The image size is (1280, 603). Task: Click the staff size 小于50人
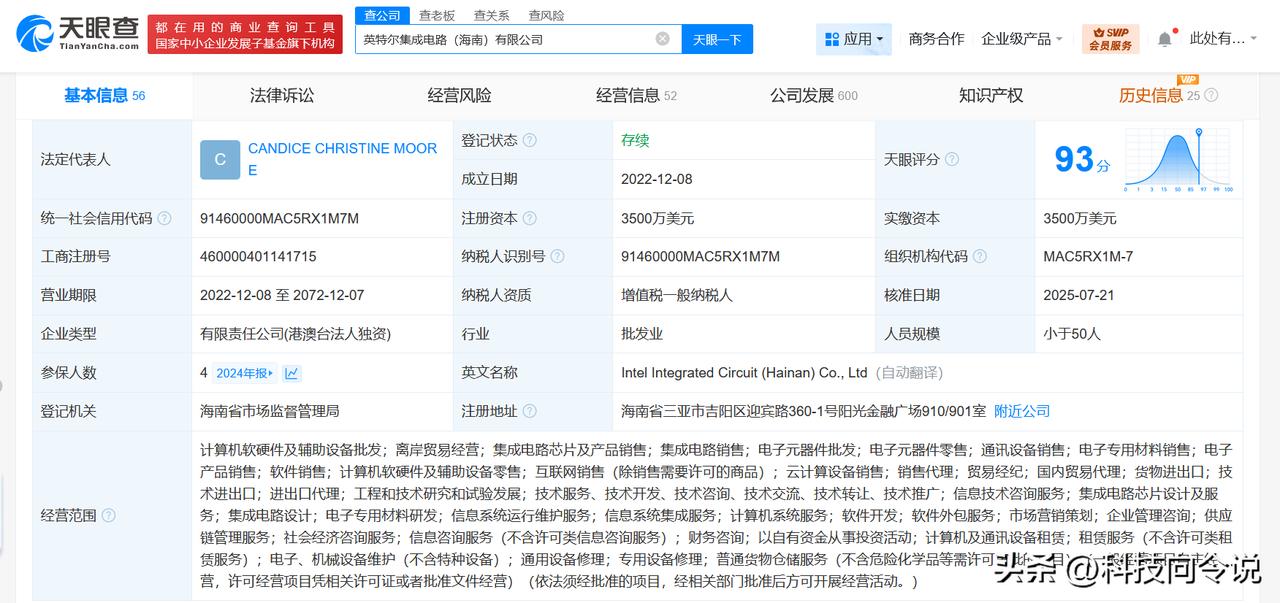tap(1072, 334)
